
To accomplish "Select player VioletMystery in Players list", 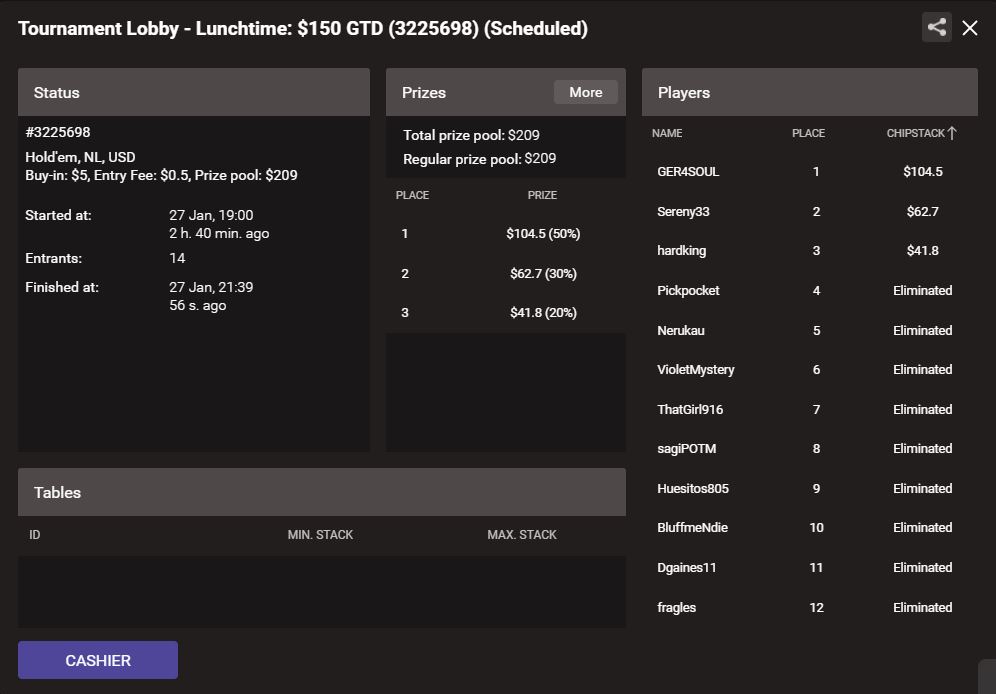I will click(x=810, y=370).
